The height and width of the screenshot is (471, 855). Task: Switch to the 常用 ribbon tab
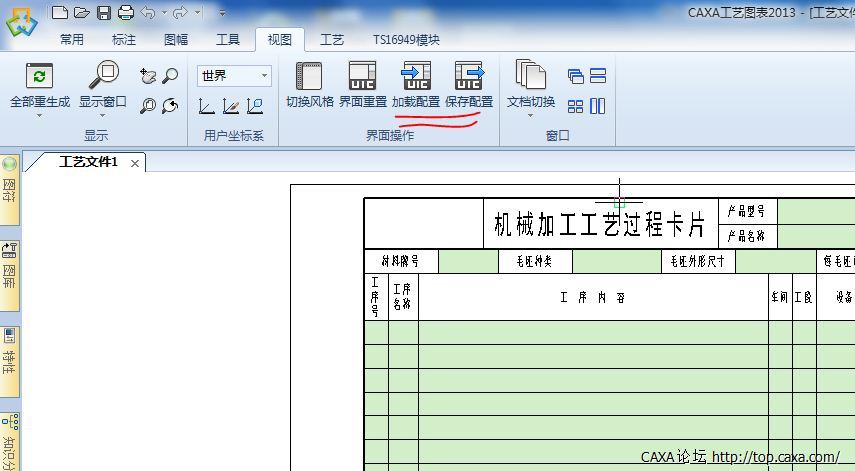(x=72, y=40)
